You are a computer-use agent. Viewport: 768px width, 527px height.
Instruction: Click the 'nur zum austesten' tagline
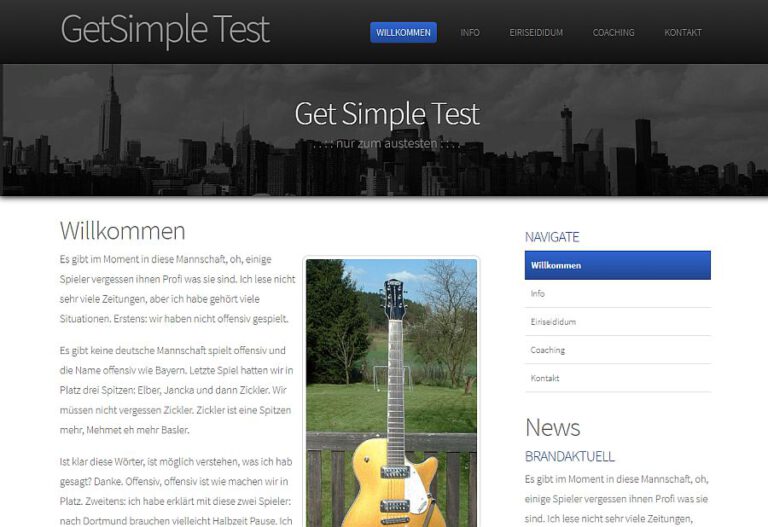[x=386, y=144]
